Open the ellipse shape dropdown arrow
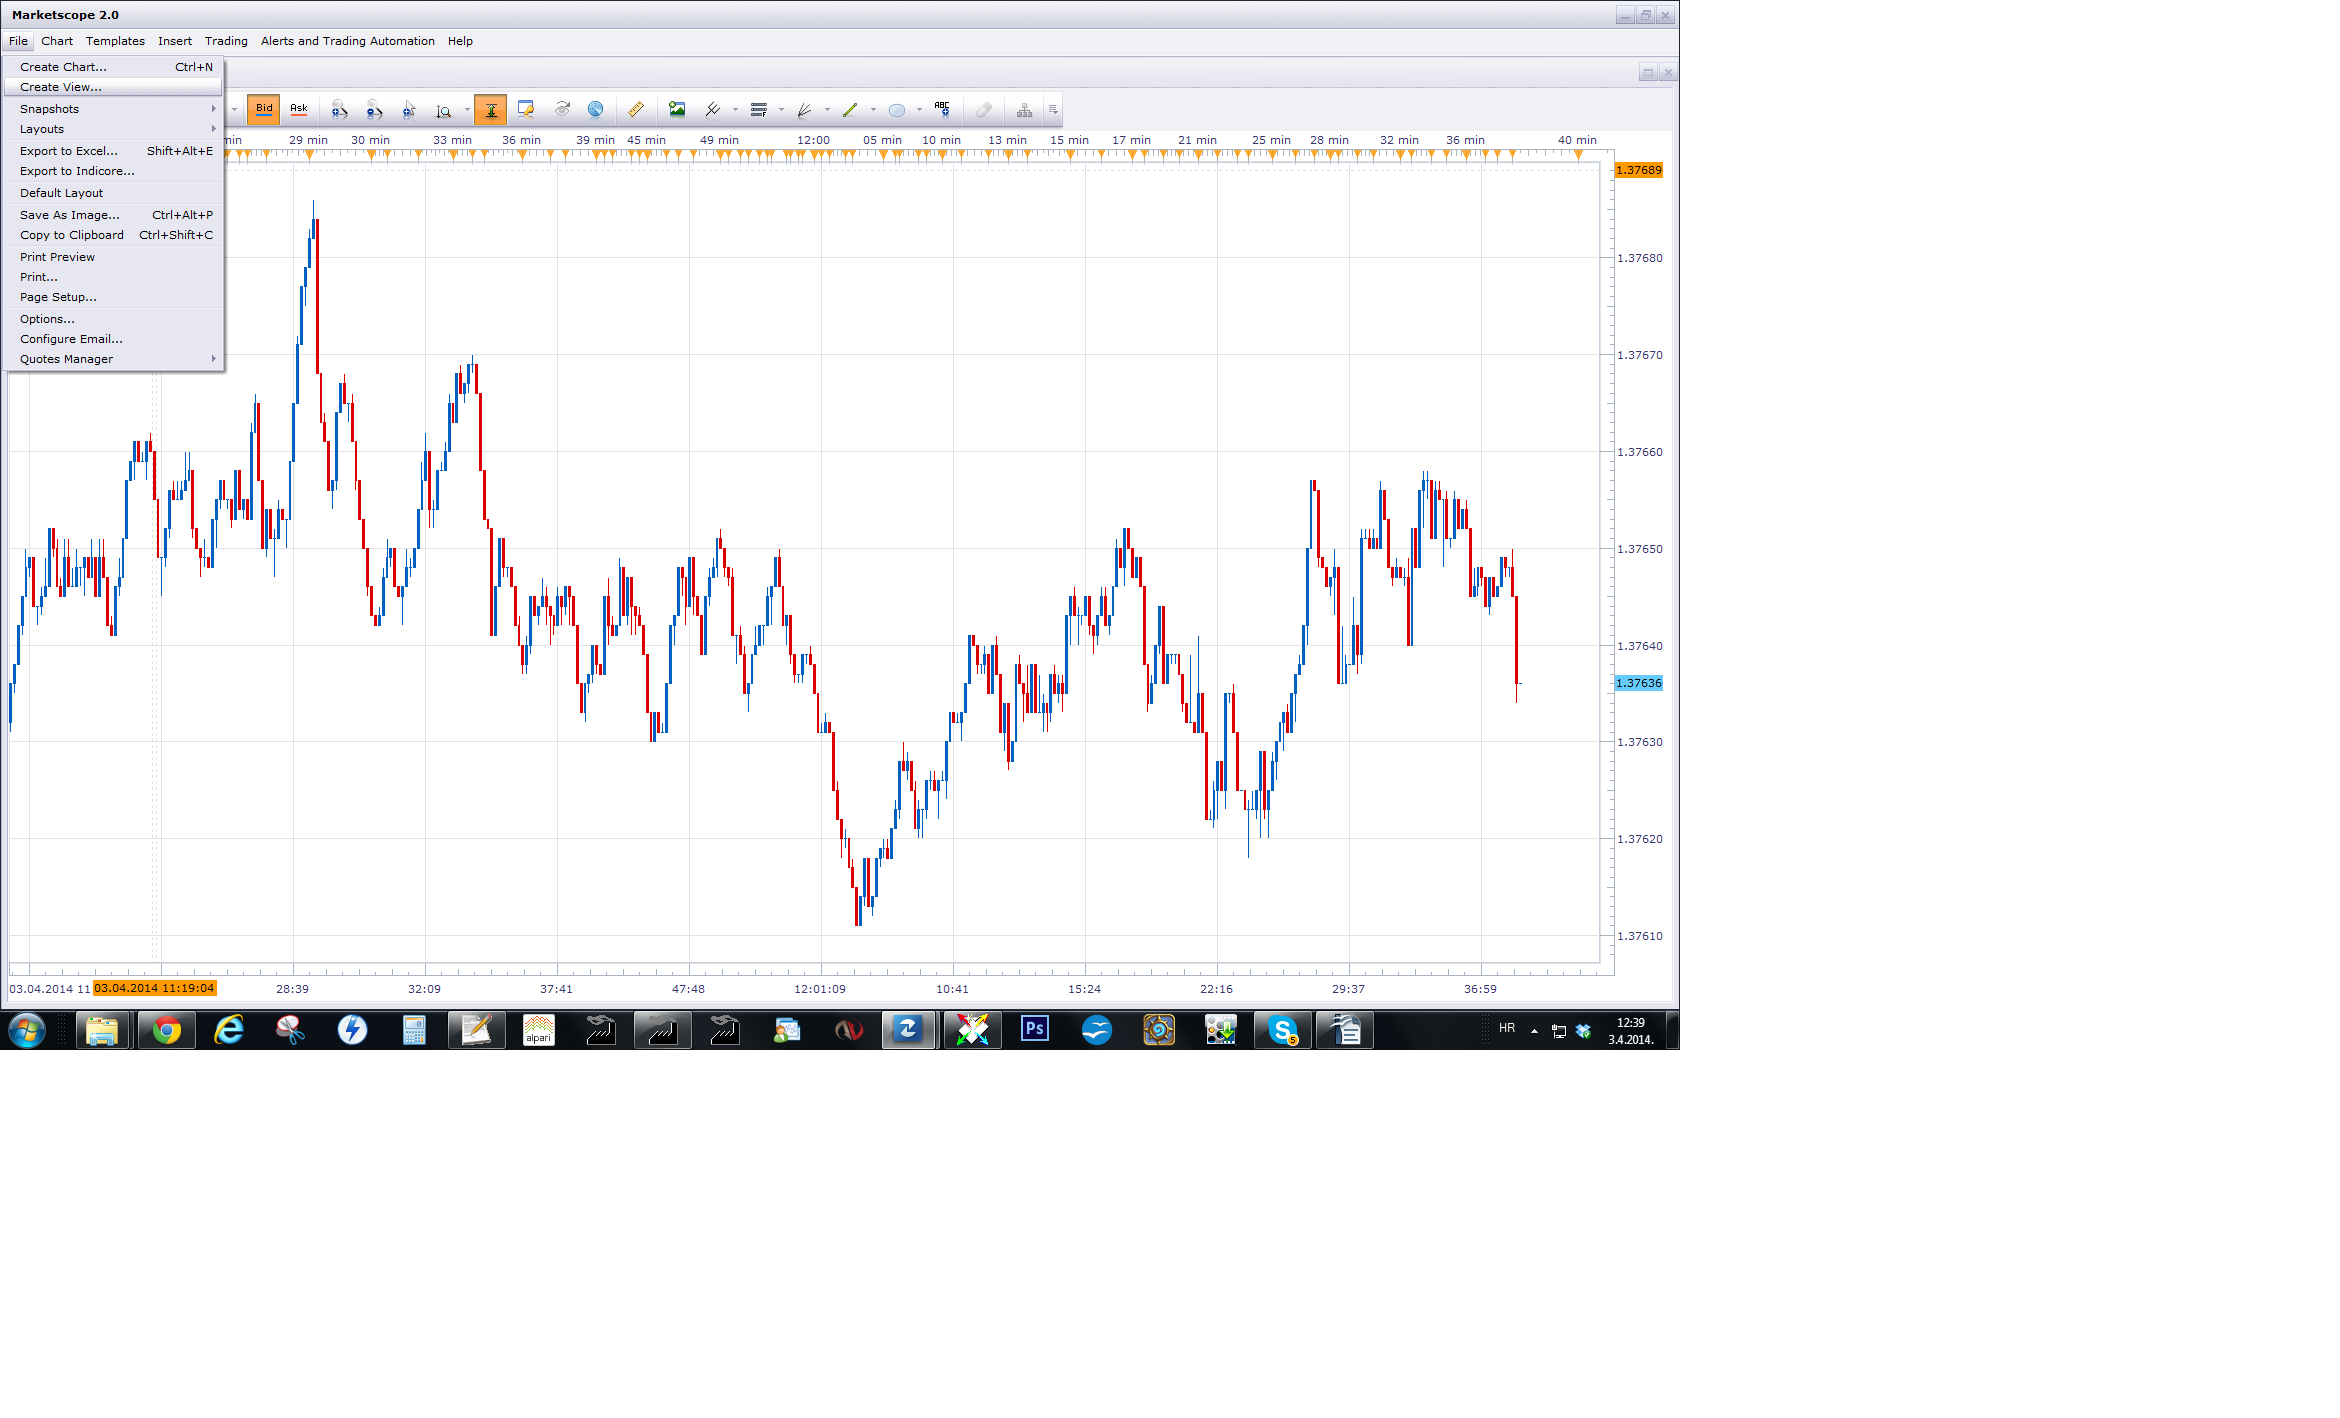 click(919, 110)
